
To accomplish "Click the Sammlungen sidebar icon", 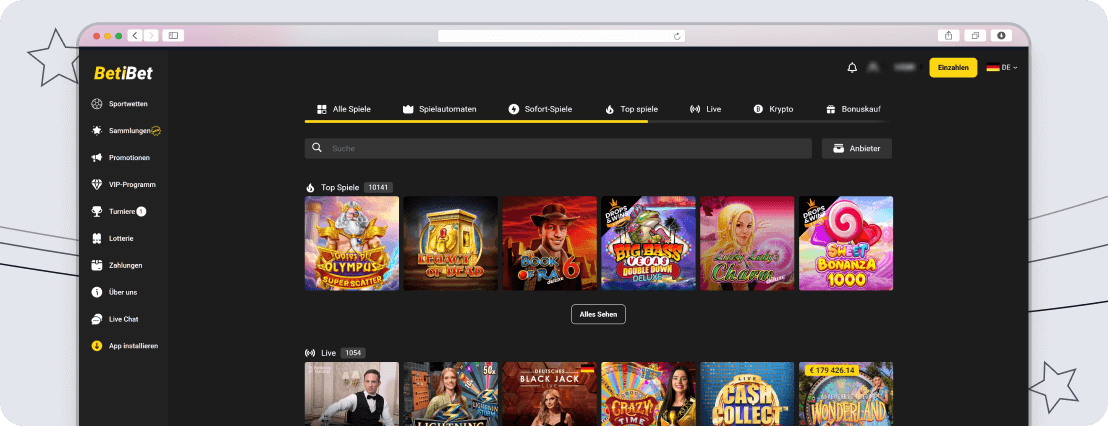I will click(x=97, y=131).
